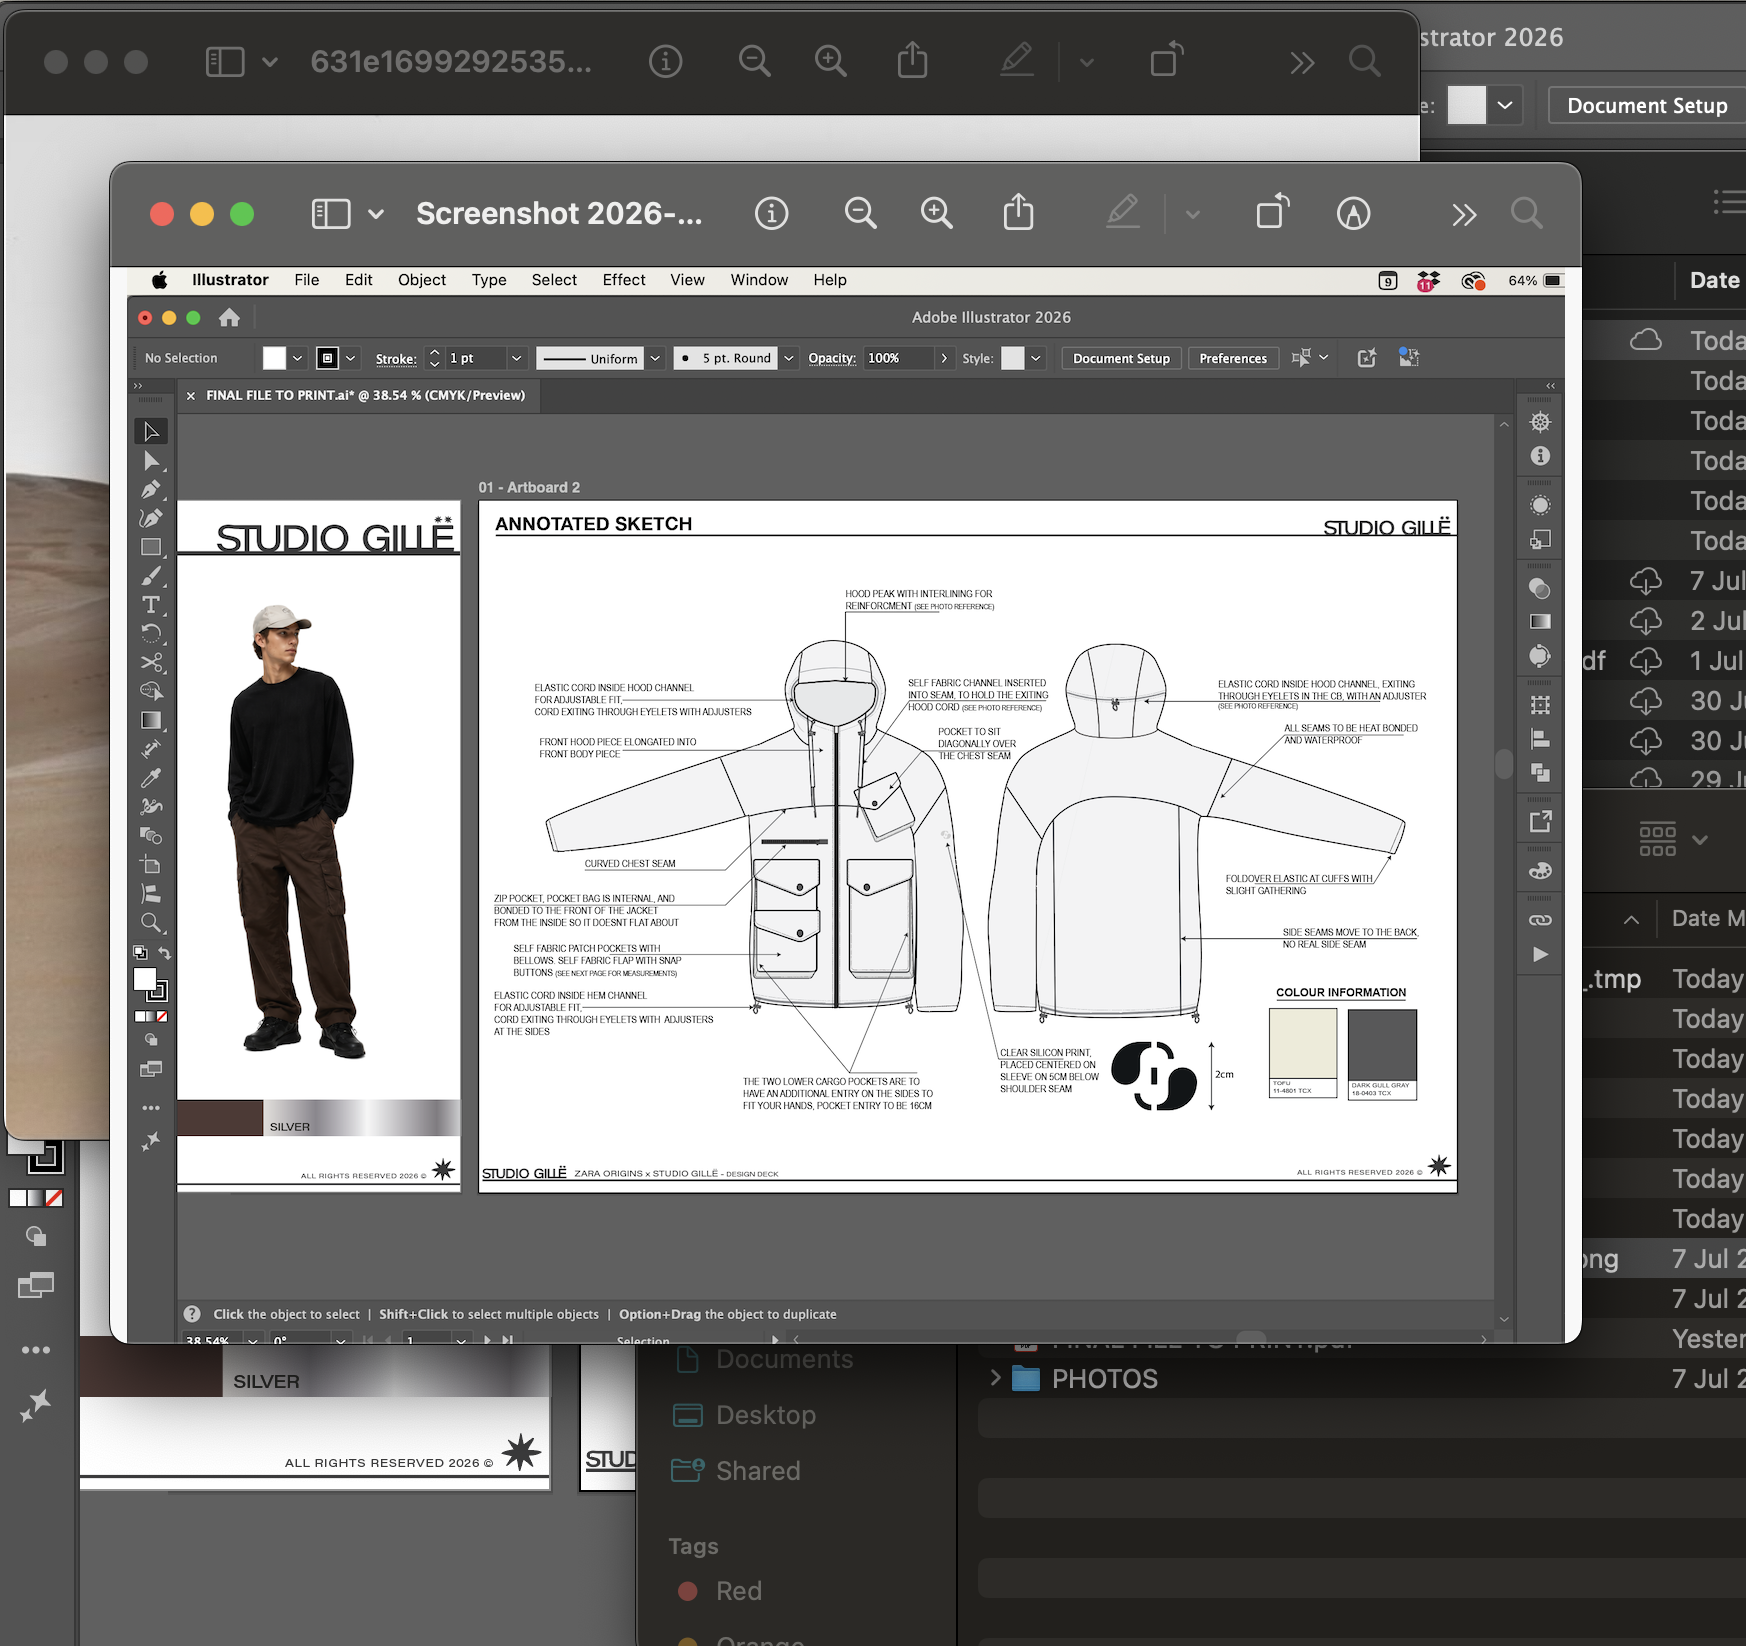Viewport: 1746px width, 1646px height.
Task: Open the Dropbox menu bar icon
Action: click(x=1428, y=281)
